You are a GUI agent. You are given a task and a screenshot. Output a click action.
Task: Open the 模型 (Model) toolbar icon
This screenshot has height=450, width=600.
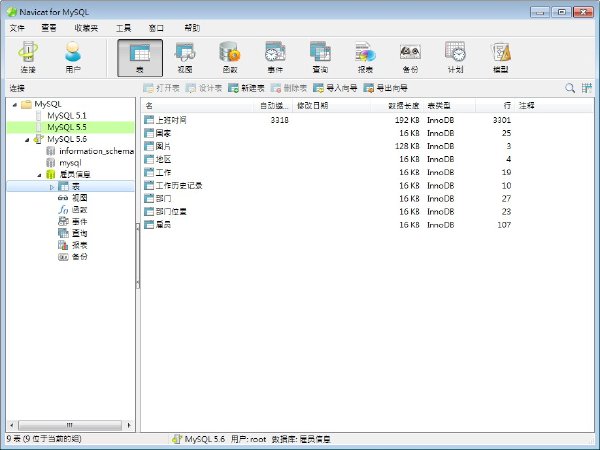coord(501,57)
